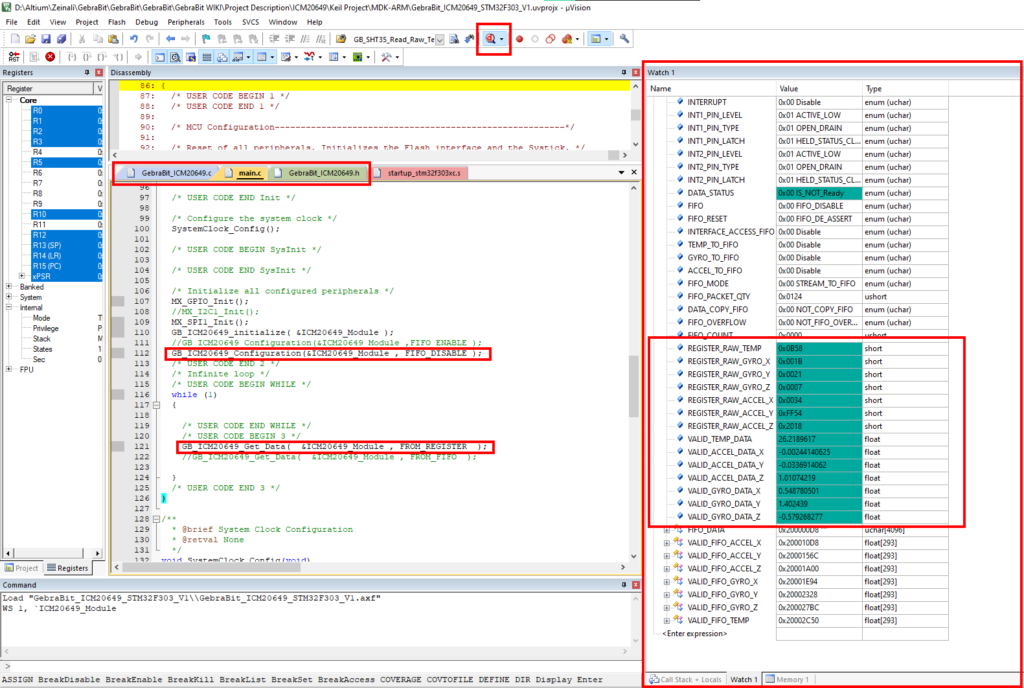Disable all breakpoints icon
The image size is (1024, 688).
(x=551, y=39)
